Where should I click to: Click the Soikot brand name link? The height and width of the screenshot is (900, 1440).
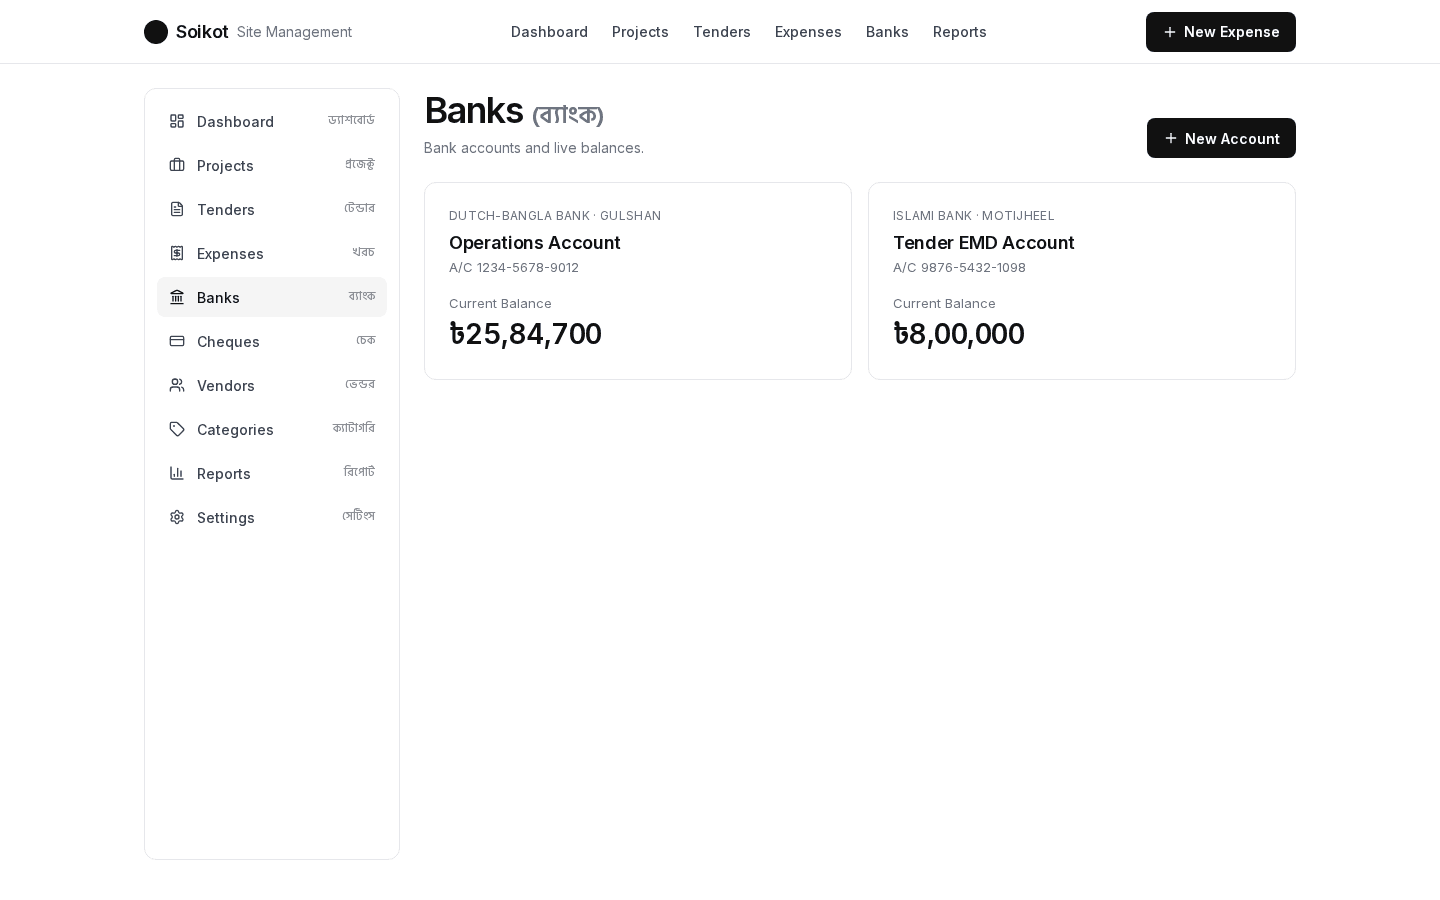click(202, 32)
